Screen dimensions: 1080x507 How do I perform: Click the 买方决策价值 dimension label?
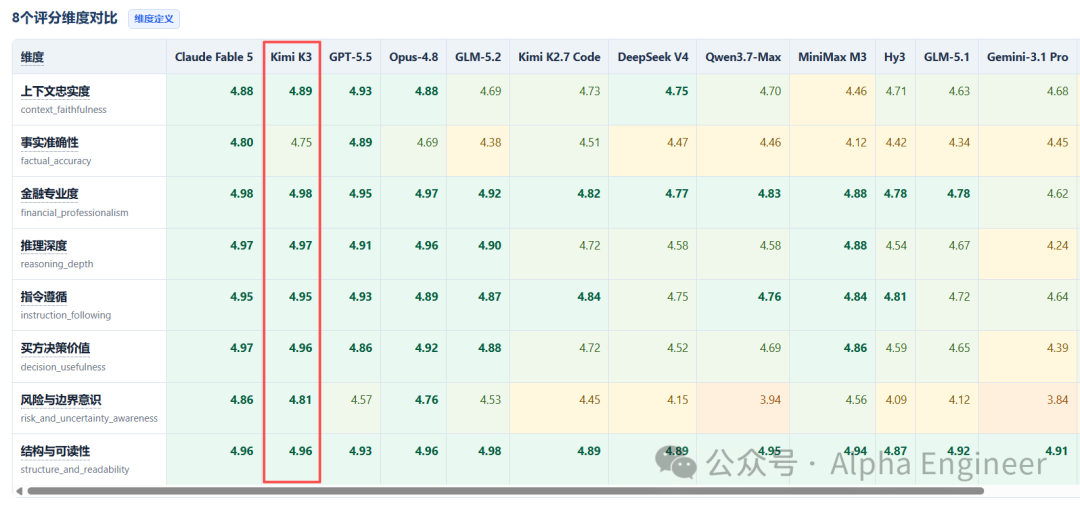(55, 349)
